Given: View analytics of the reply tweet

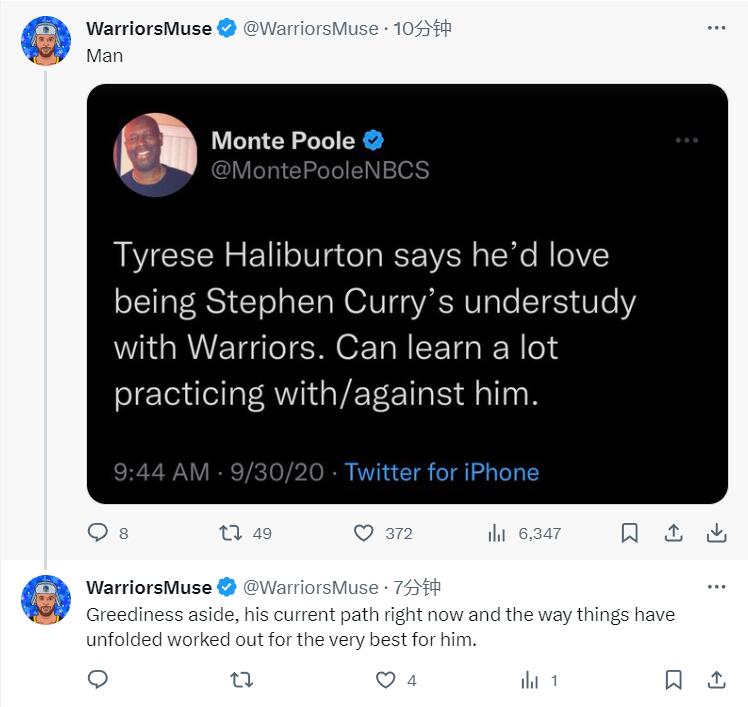Looking at the screenshot, I should (530, 680).
